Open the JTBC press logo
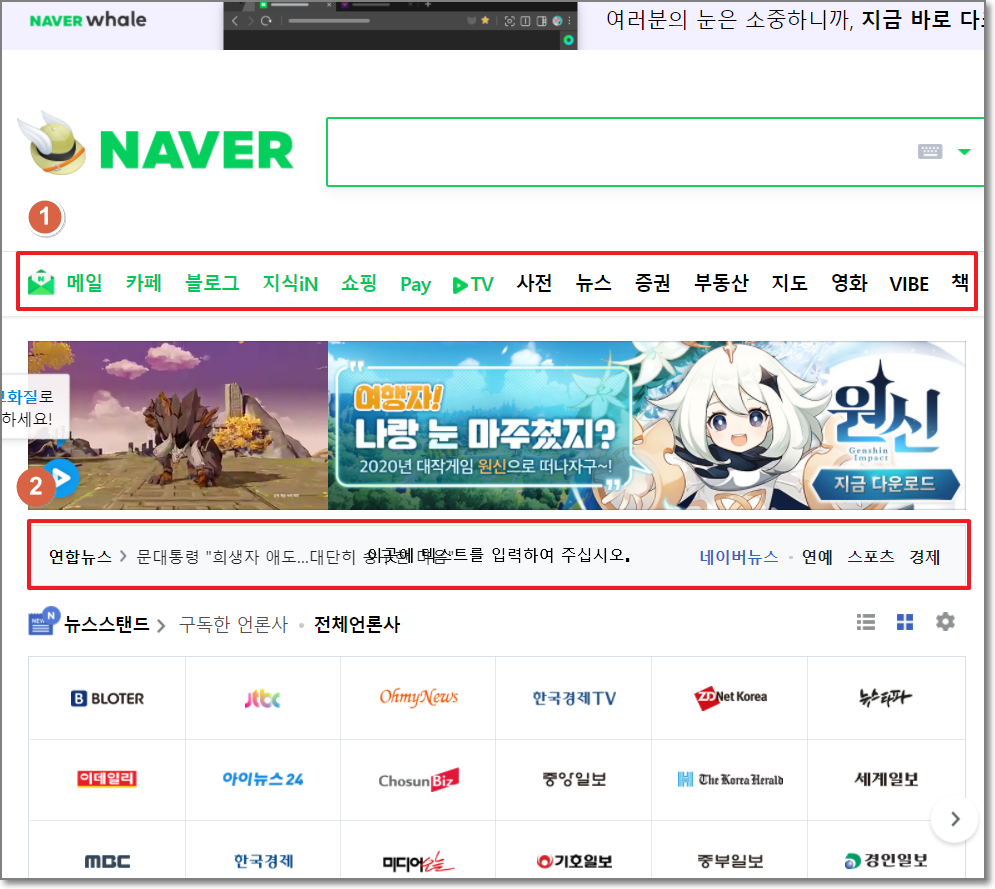The image size is (995, 889). (263, 699)
